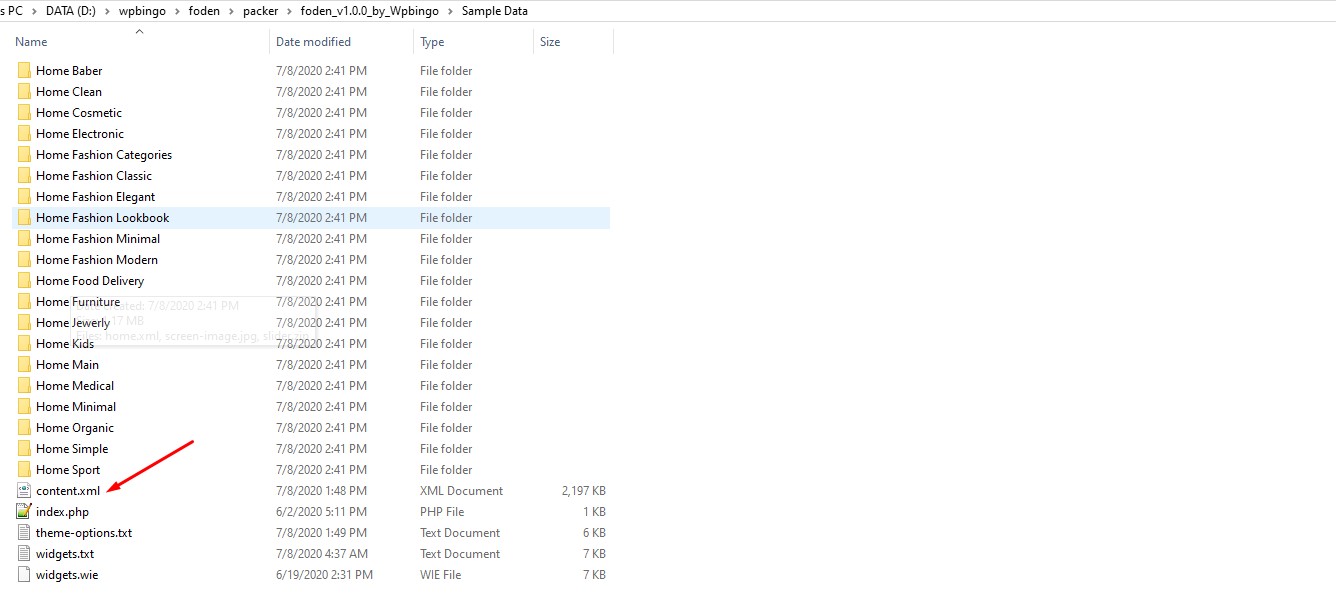The height and width of the screenshot is (608, 1336).
Task: Select the Home Fashion Lookbook folder row
Action: (x=311, y=218)
